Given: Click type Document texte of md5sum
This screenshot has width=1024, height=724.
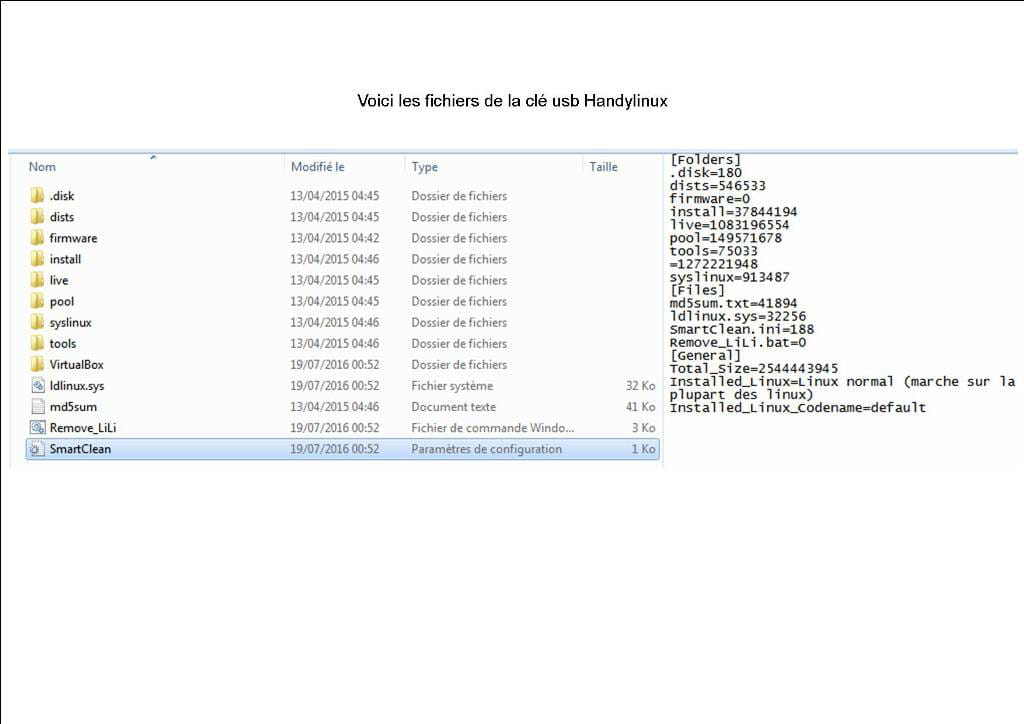Looking at the screenshot, I should (453, 407).
